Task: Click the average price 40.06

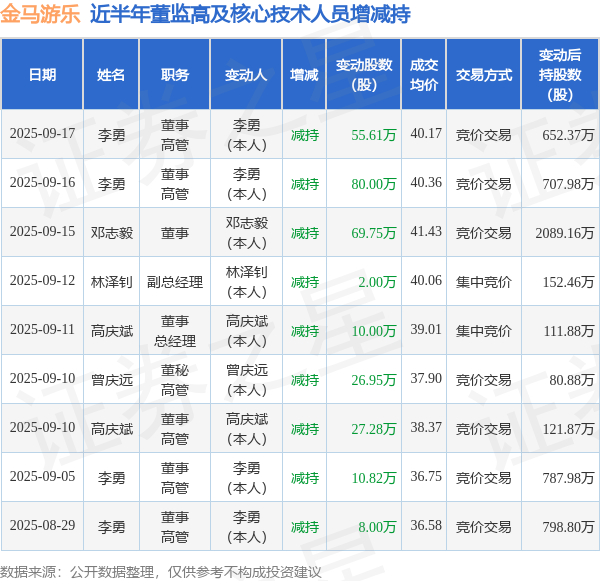Action: coord(426,281)
